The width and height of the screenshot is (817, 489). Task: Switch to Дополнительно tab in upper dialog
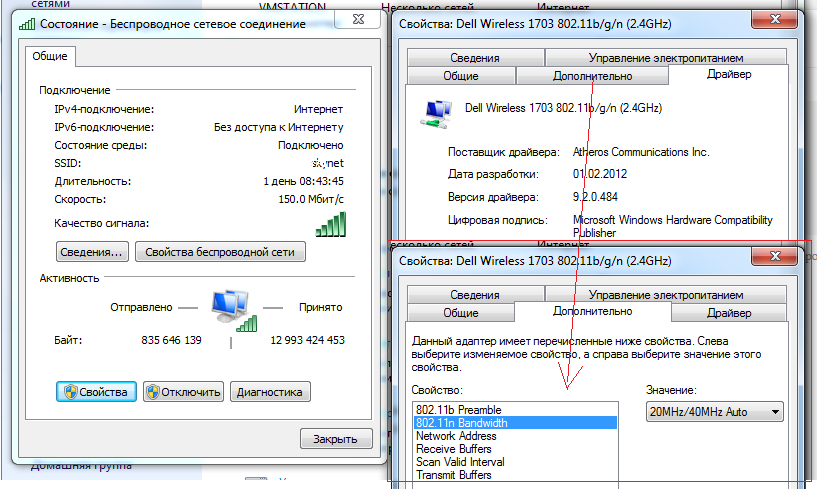[x=592, y=76]
